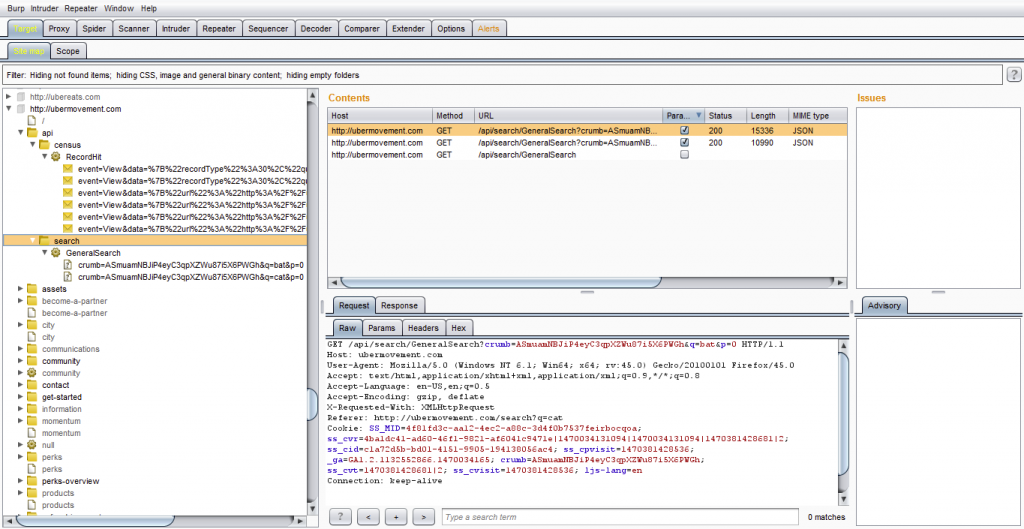Click the contact folder icon
Viewport: 1024px width, 529px height.
(32, 385)
